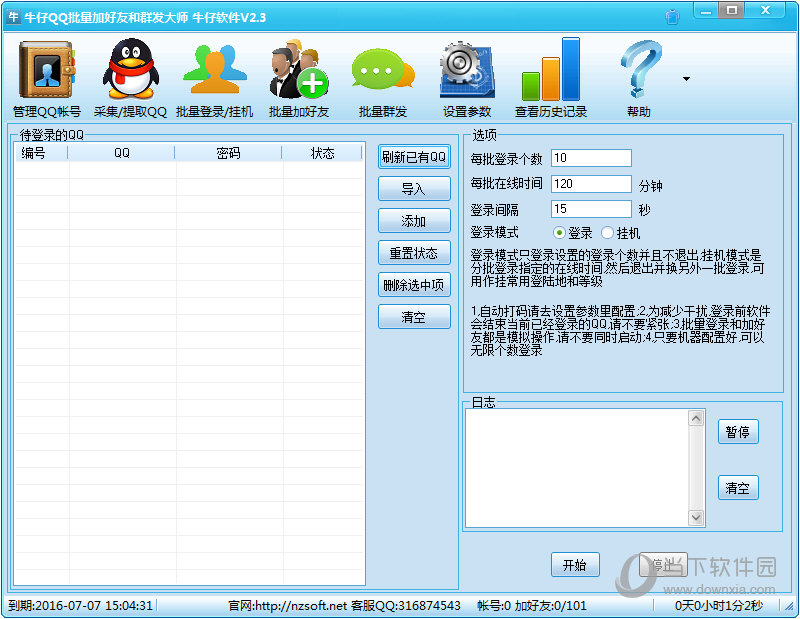The height and width of the screenshot is (619, 800).
Task: Click the 暂停 pause button in log panel
Action: tap(738, 432)
